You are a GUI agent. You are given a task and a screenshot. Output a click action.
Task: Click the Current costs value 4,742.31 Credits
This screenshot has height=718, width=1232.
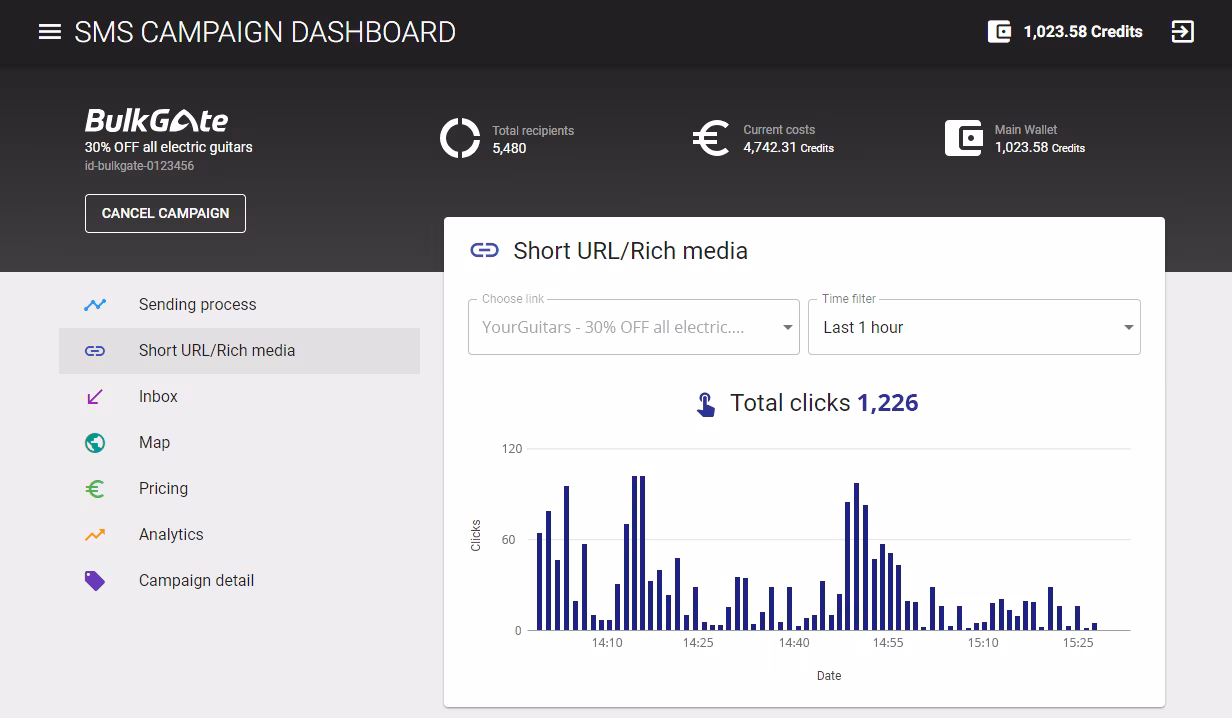[x=788, y=148]
